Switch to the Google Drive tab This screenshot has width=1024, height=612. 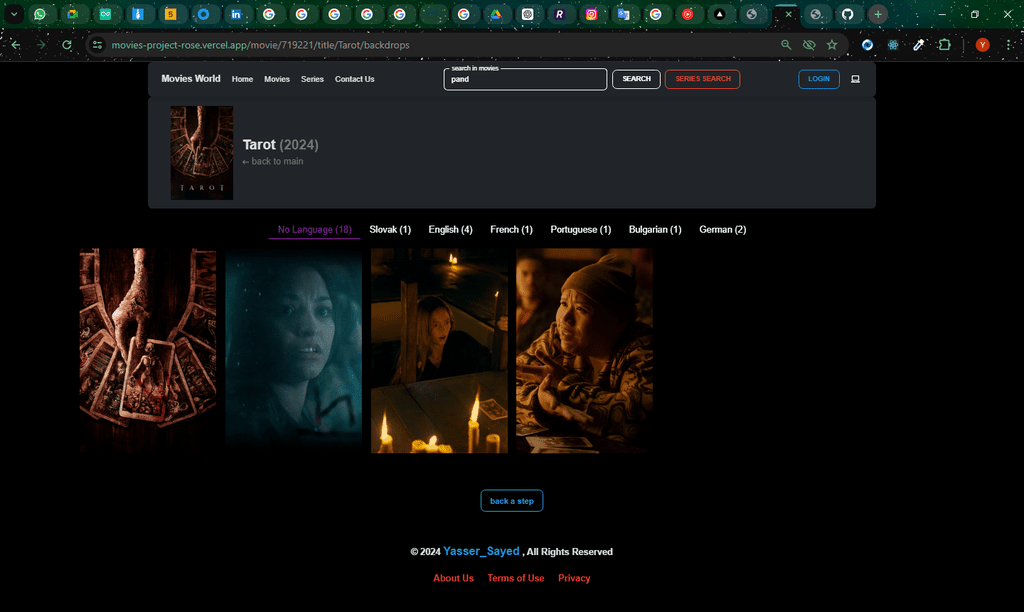tap(496, 14)
